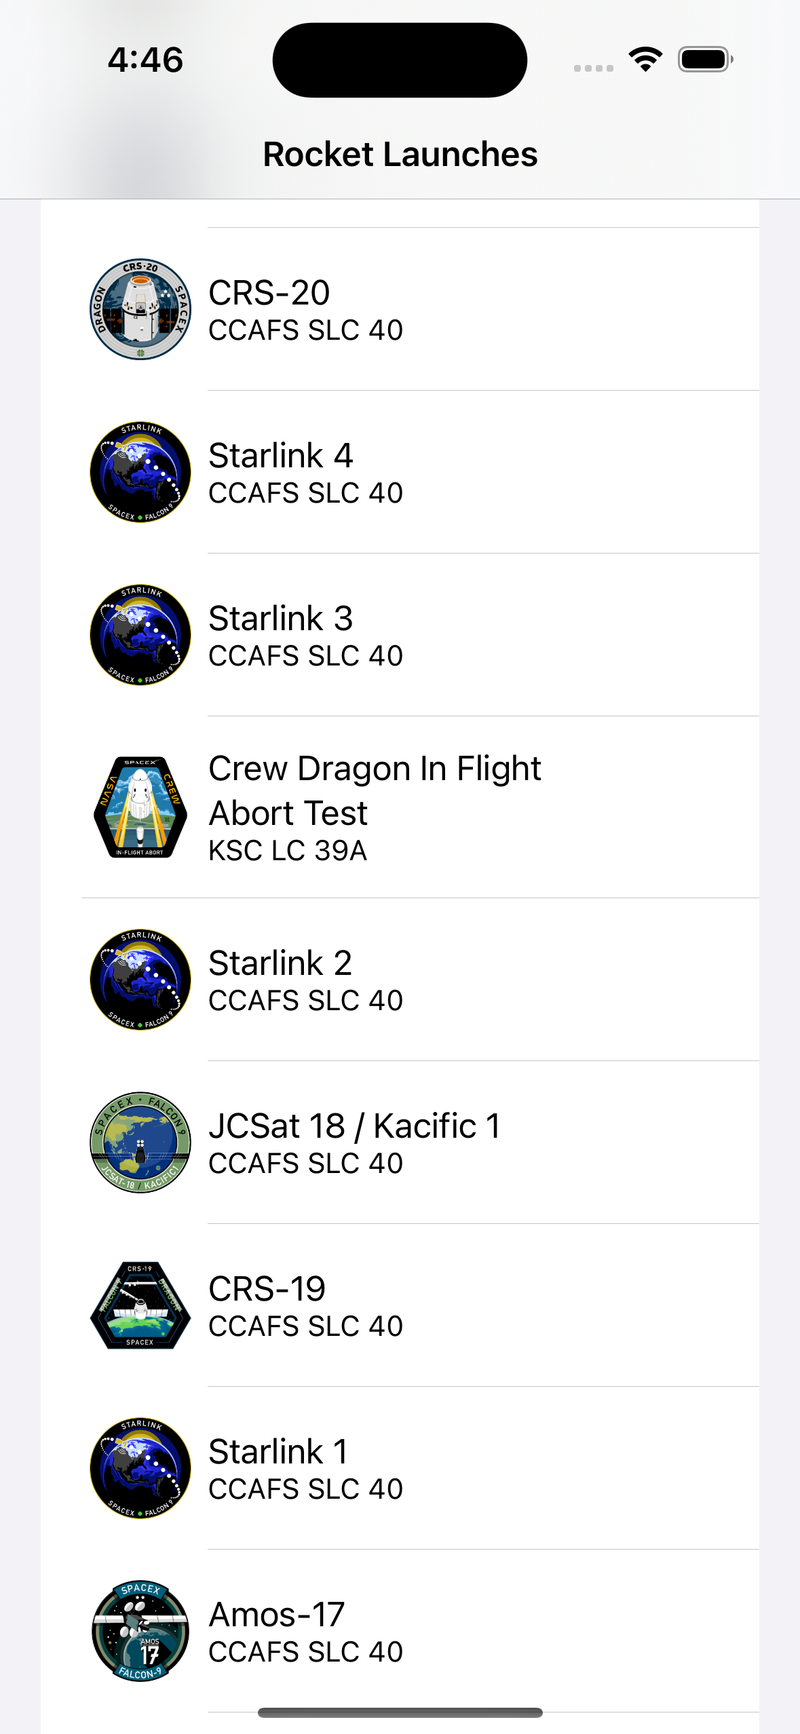Tap the Crew Dragon In-Flight Abort patch
This screenshot has height=1734, width=800.
tap(140, 807)
